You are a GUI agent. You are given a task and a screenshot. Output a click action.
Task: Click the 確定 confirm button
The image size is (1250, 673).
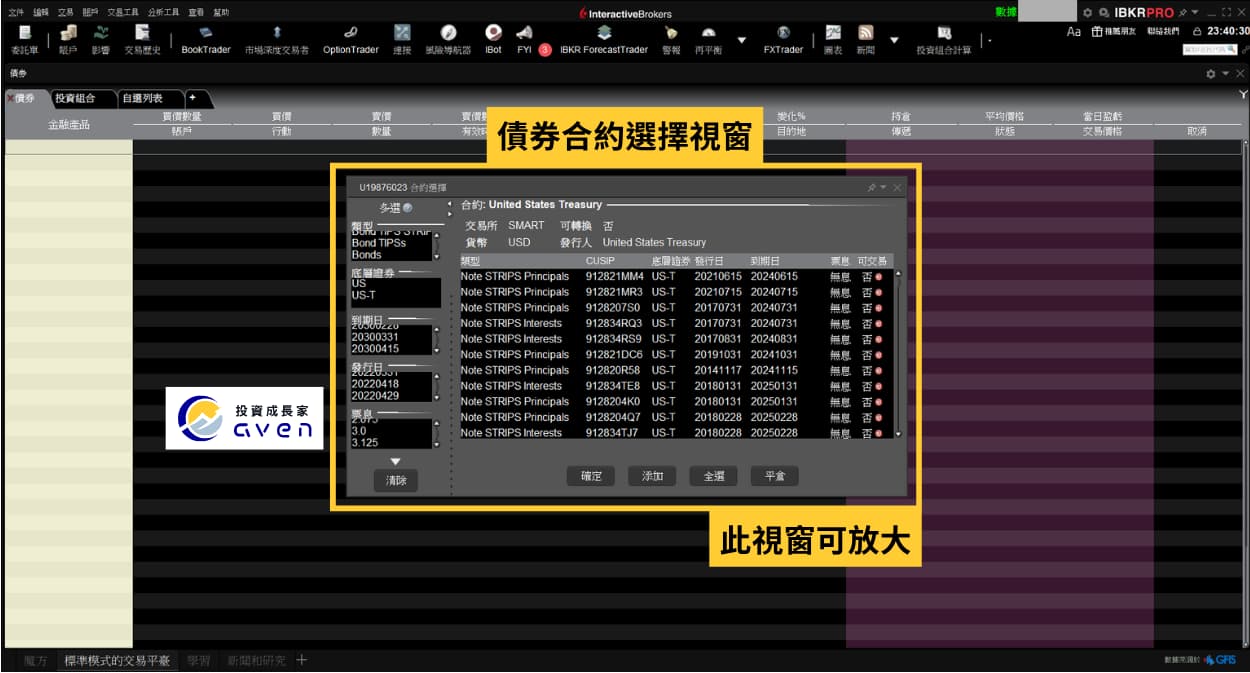591,476
